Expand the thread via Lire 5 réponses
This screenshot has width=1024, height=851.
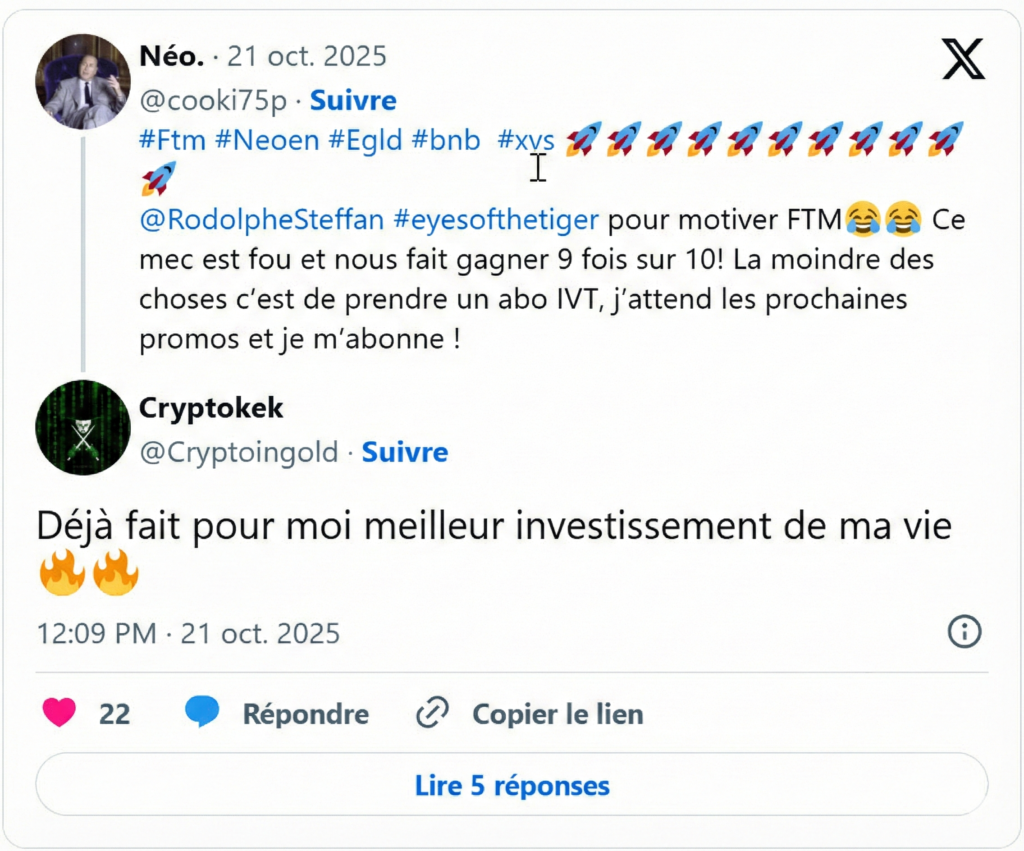point(511,786)
